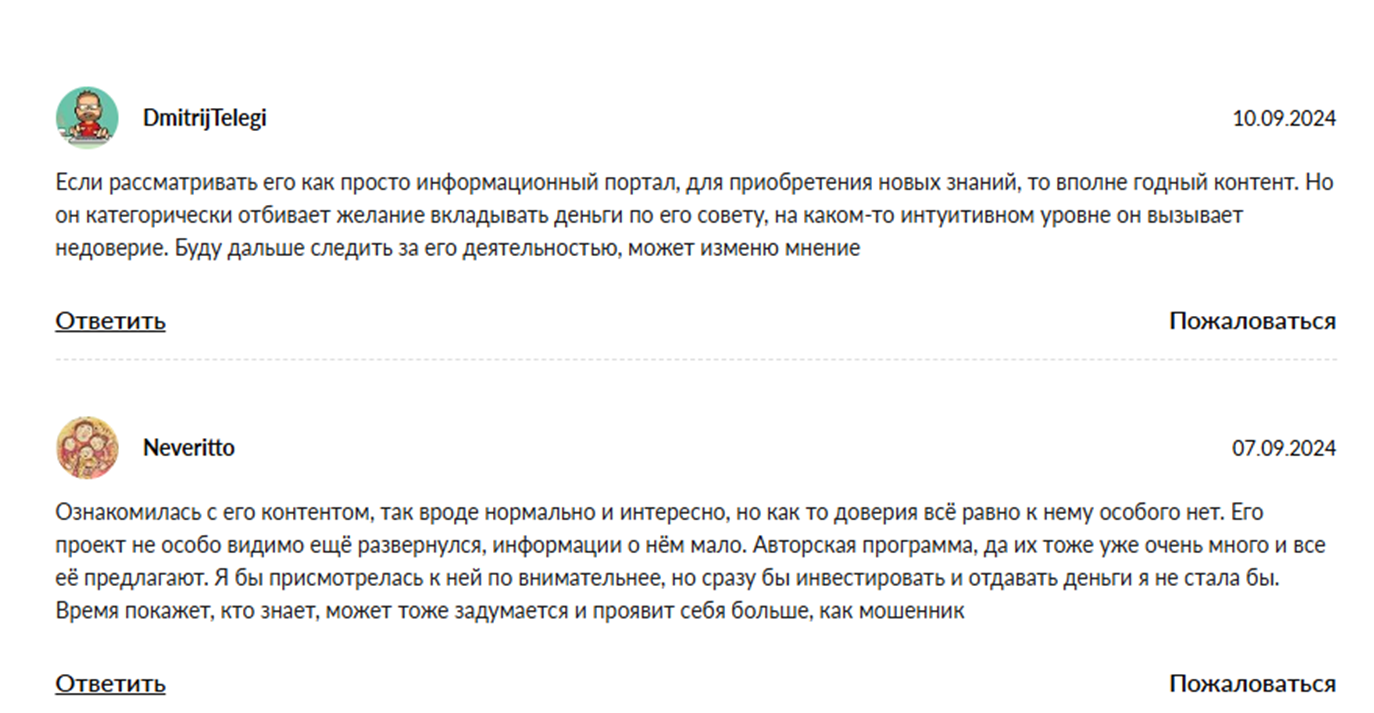Click the date 10.09.2024
This screenshot has width=1374, height=713.
[x=1284, y=119]
